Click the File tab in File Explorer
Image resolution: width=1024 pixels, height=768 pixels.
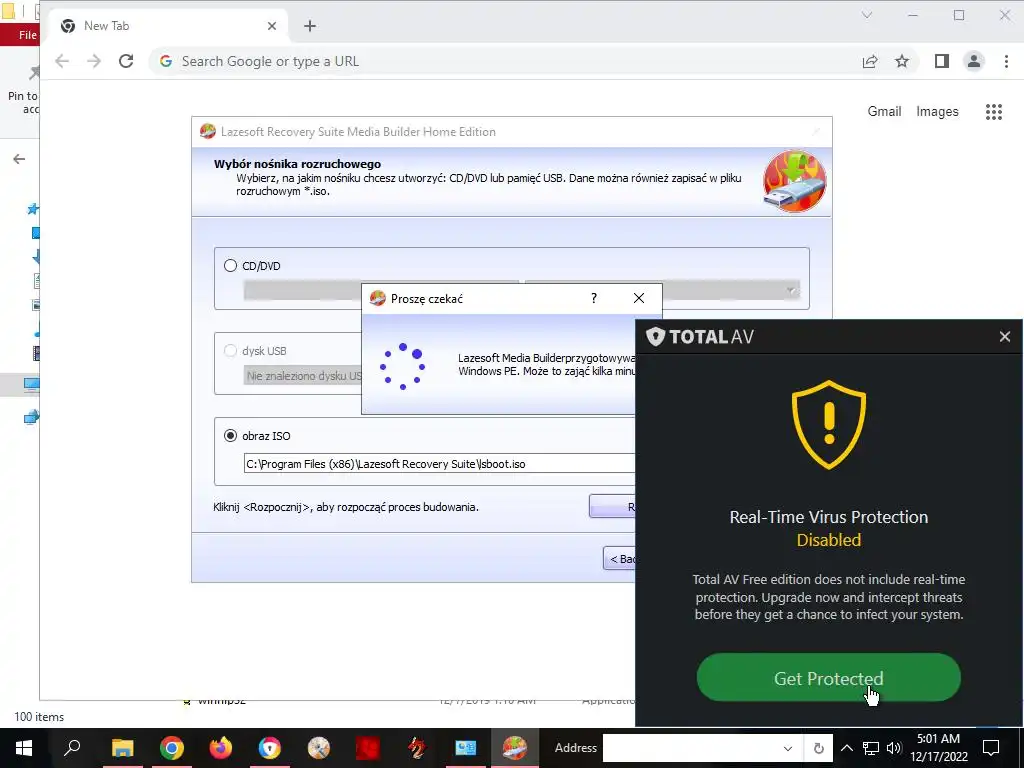(27, 35)
